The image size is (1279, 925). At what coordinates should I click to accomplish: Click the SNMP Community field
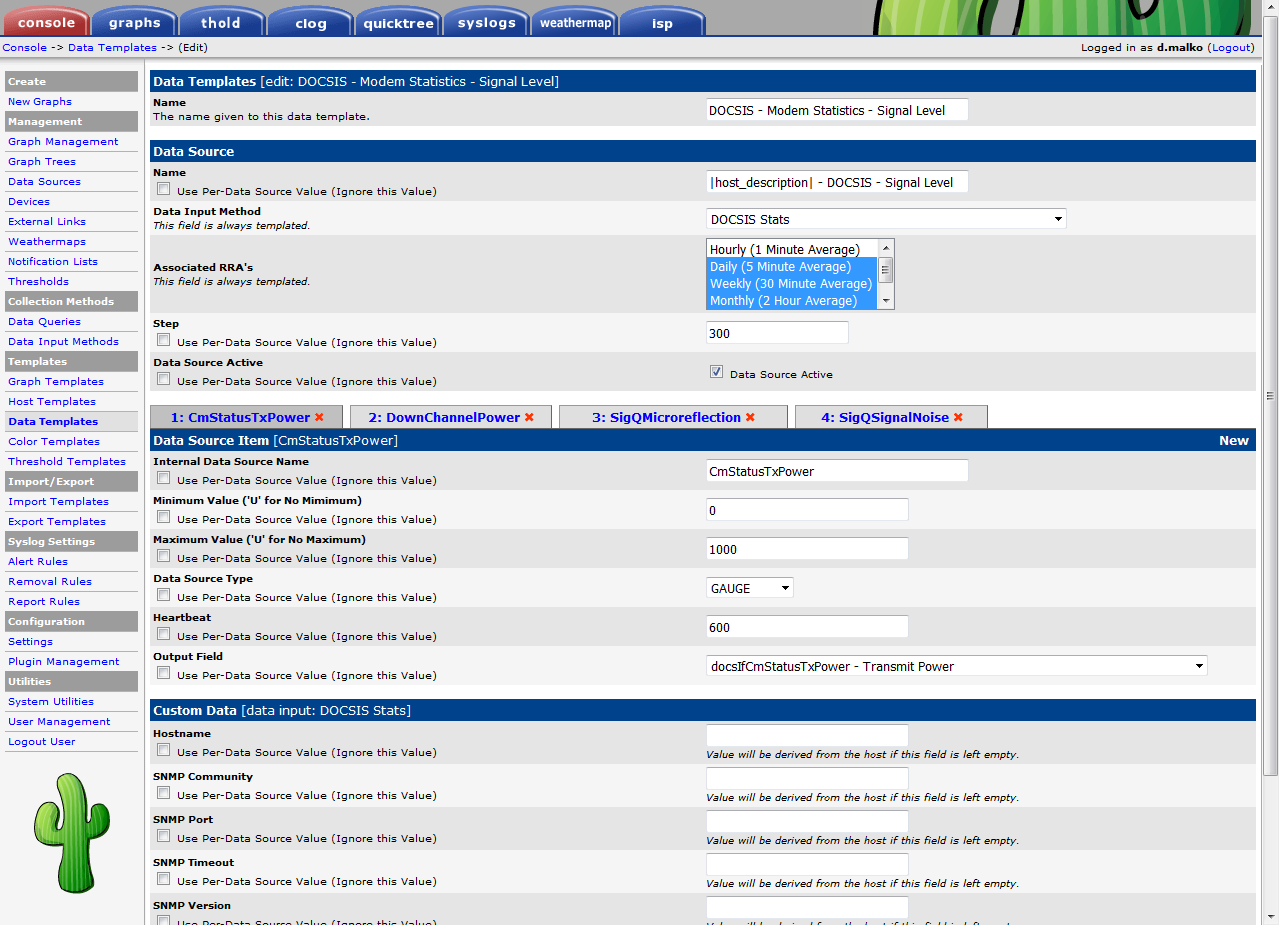807,779
